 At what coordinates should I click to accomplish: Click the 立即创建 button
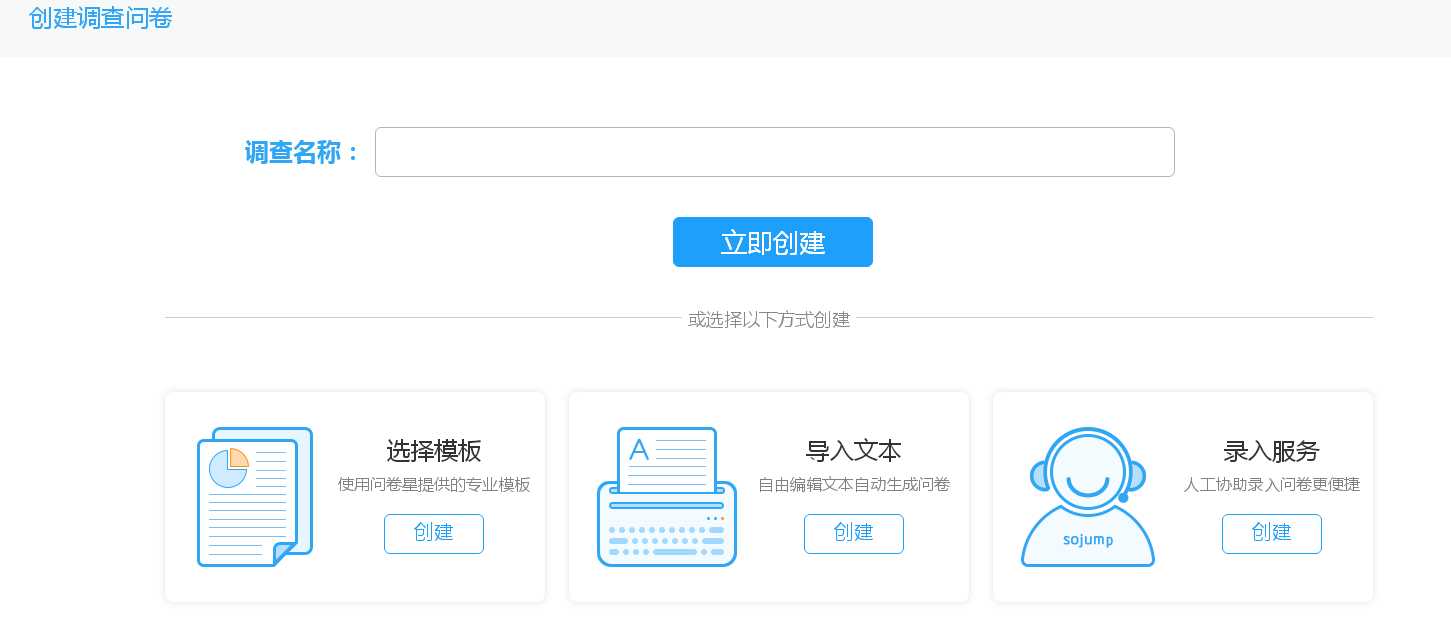point(773,242)
